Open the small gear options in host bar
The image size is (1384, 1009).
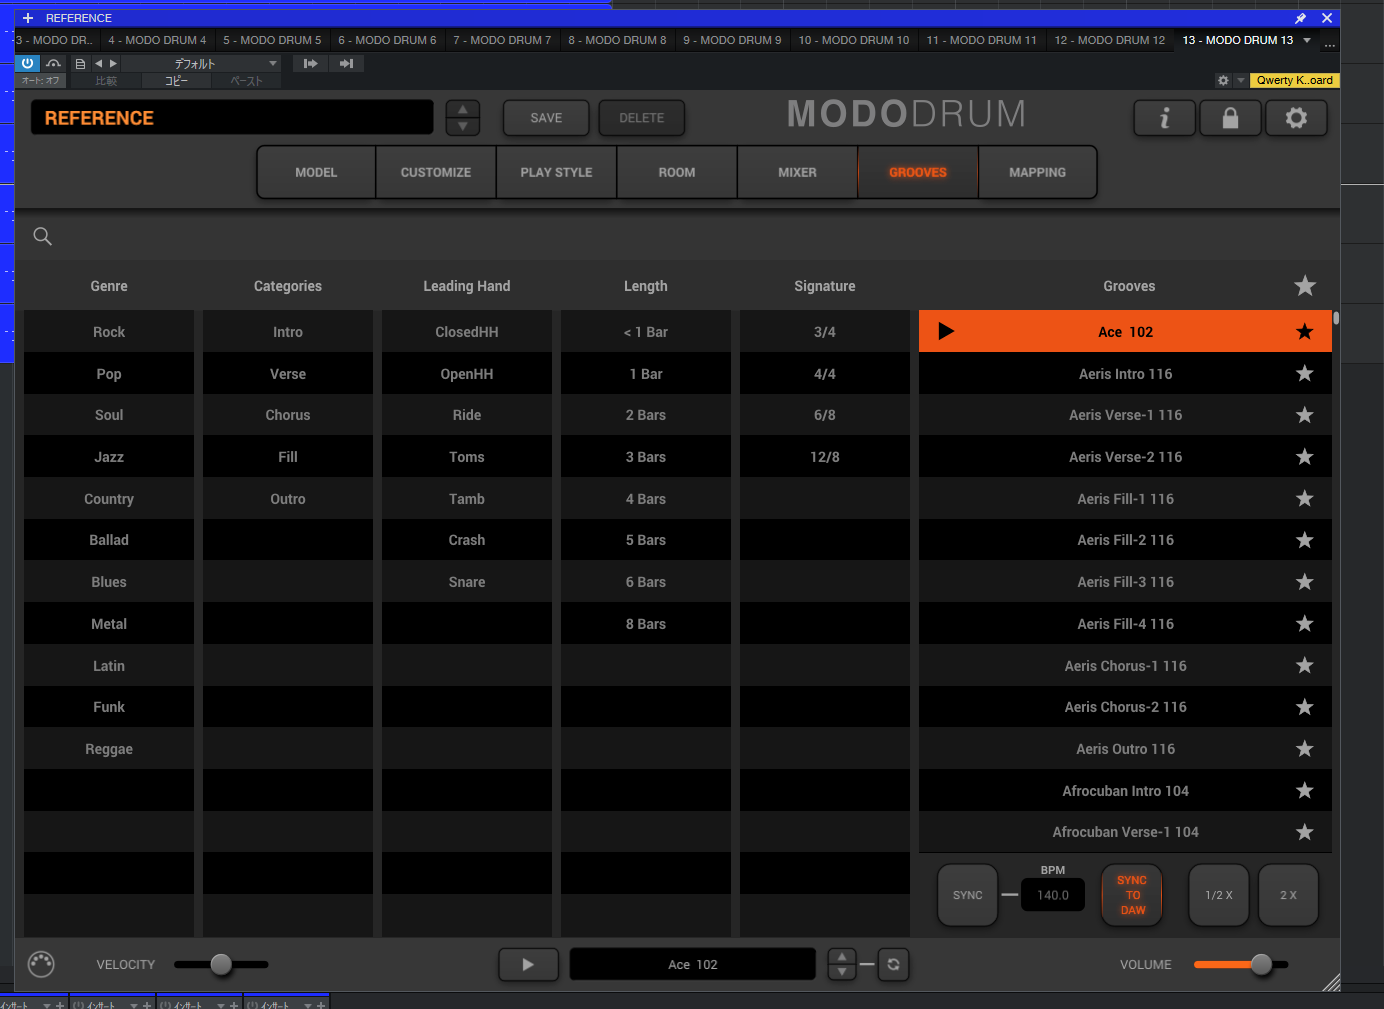[x=1223, y=80]
